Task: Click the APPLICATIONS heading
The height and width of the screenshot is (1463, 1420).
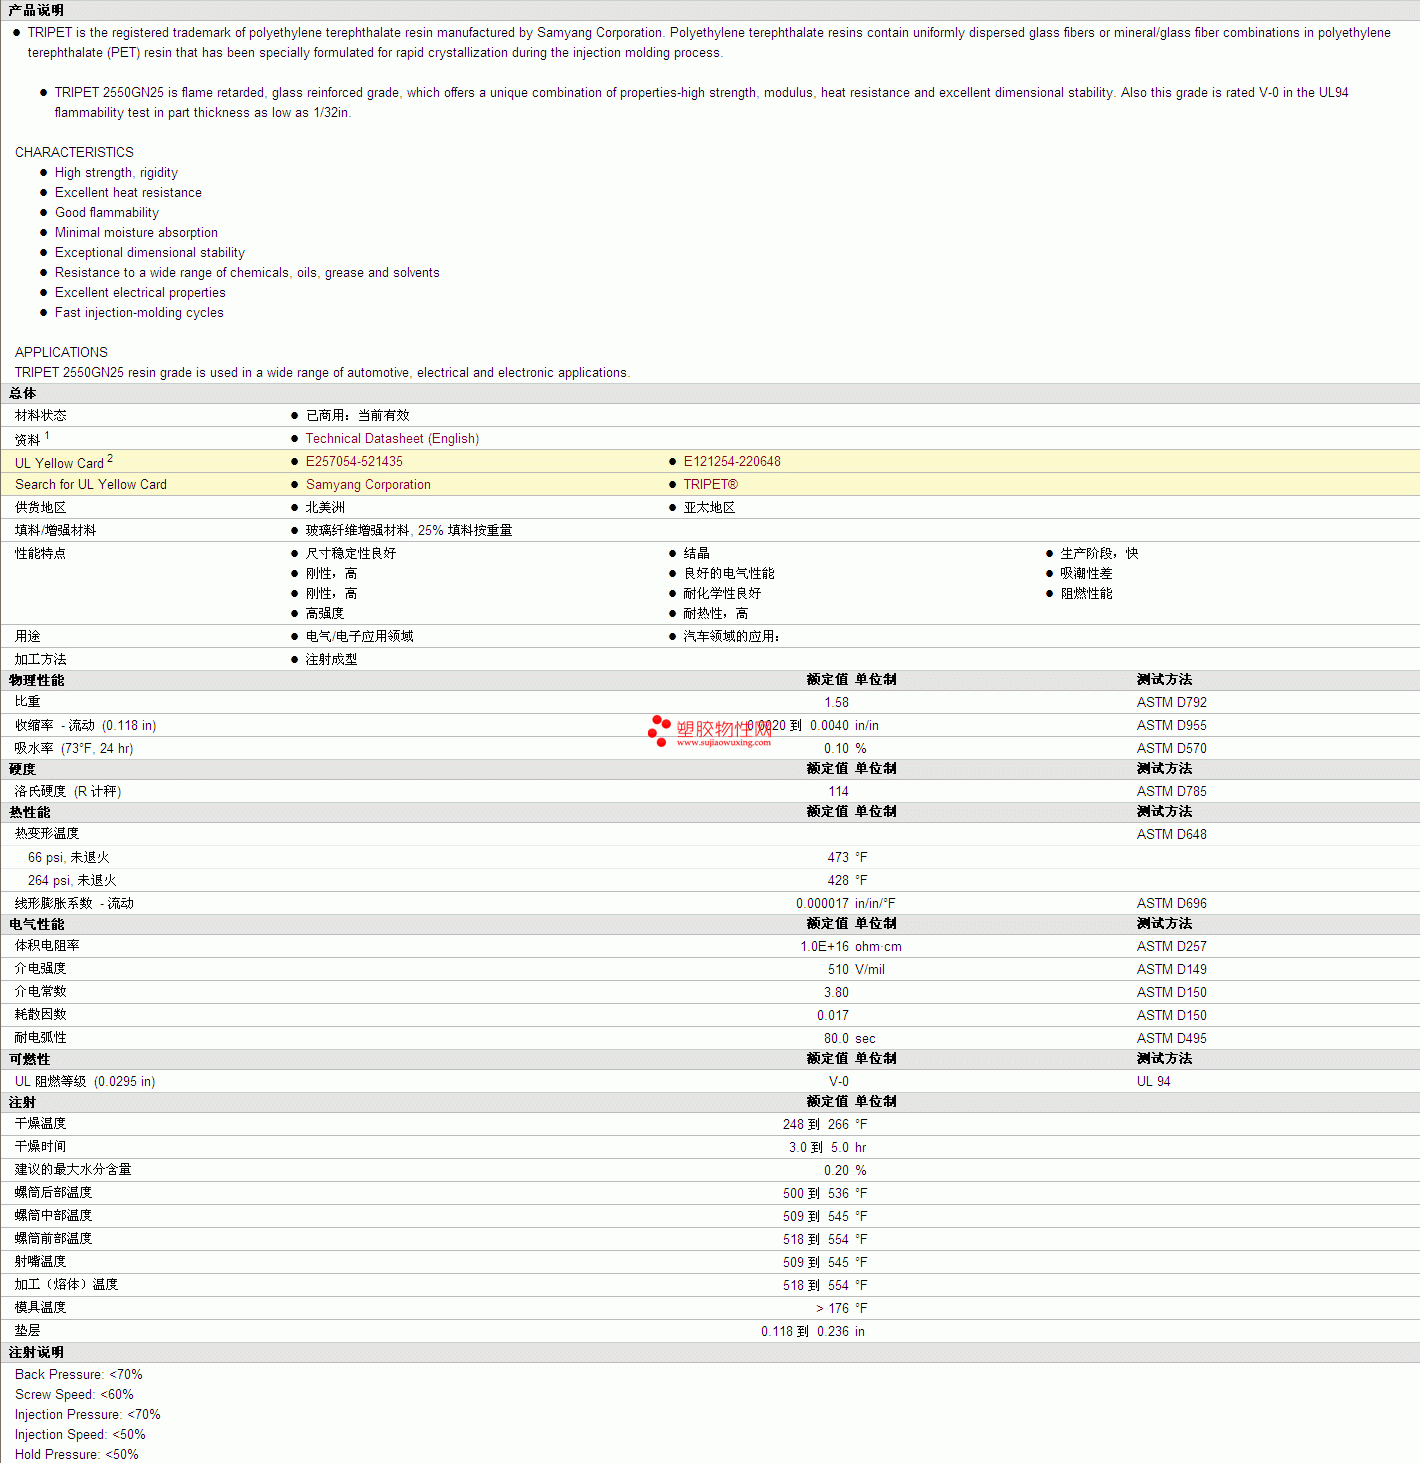Action: [61, 352]
